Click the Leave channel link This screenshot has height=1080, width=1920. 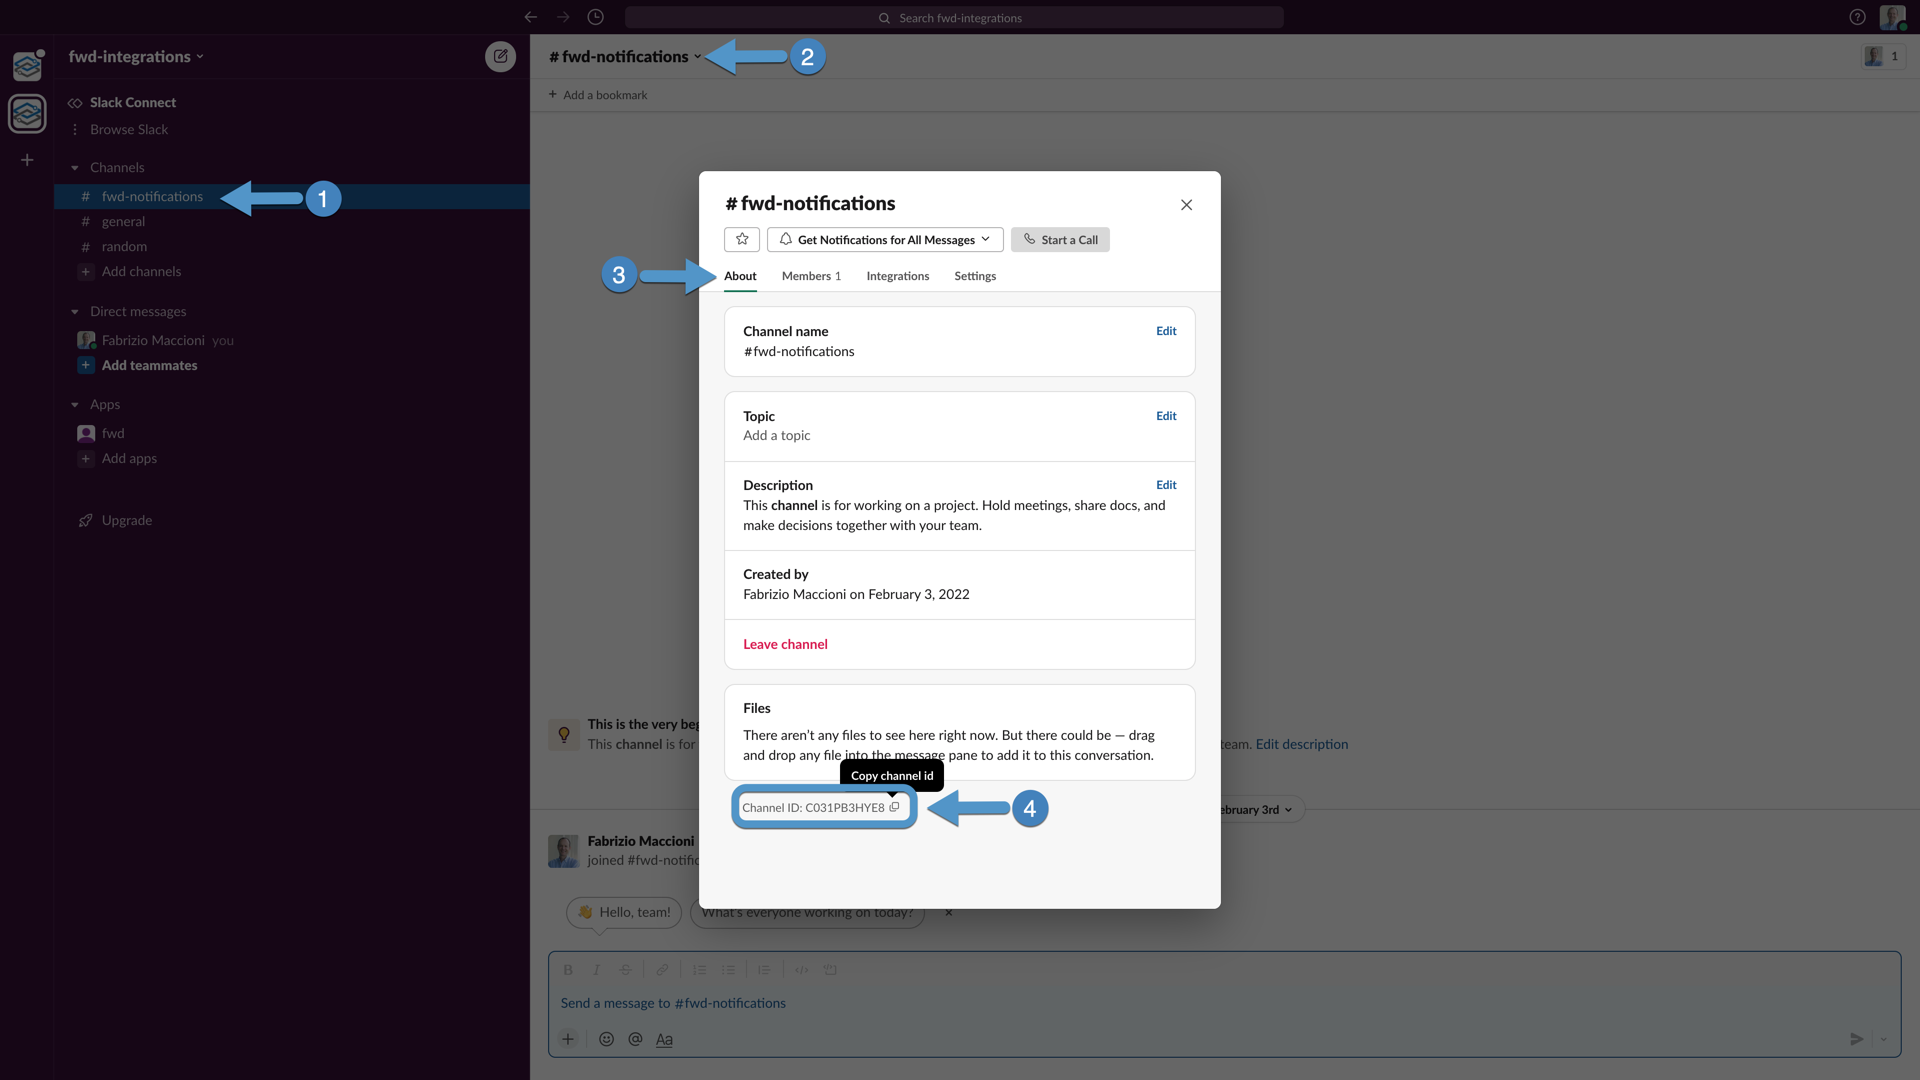point(785,644)
